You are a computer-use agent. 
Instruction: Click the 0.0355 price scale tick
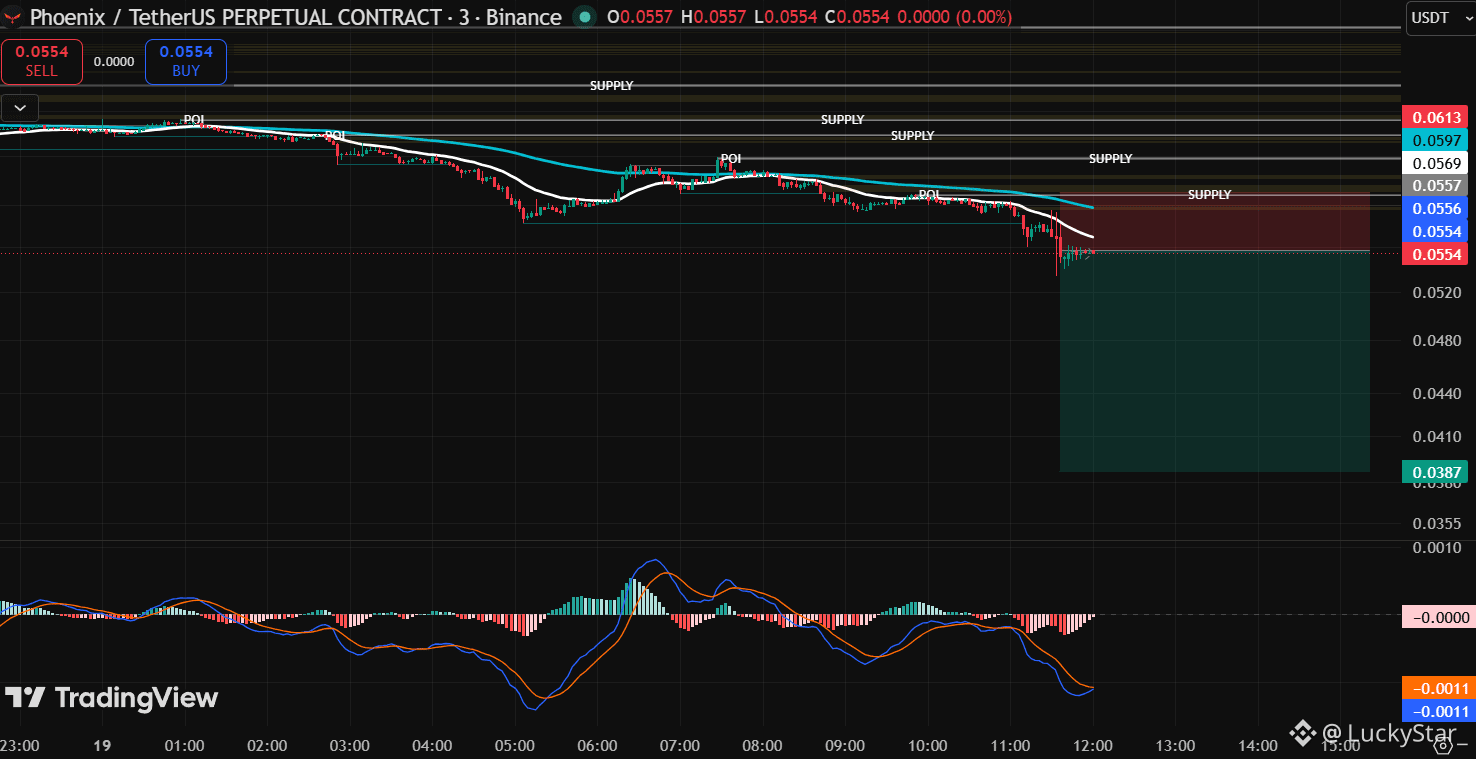click(x=1437, y=523)
